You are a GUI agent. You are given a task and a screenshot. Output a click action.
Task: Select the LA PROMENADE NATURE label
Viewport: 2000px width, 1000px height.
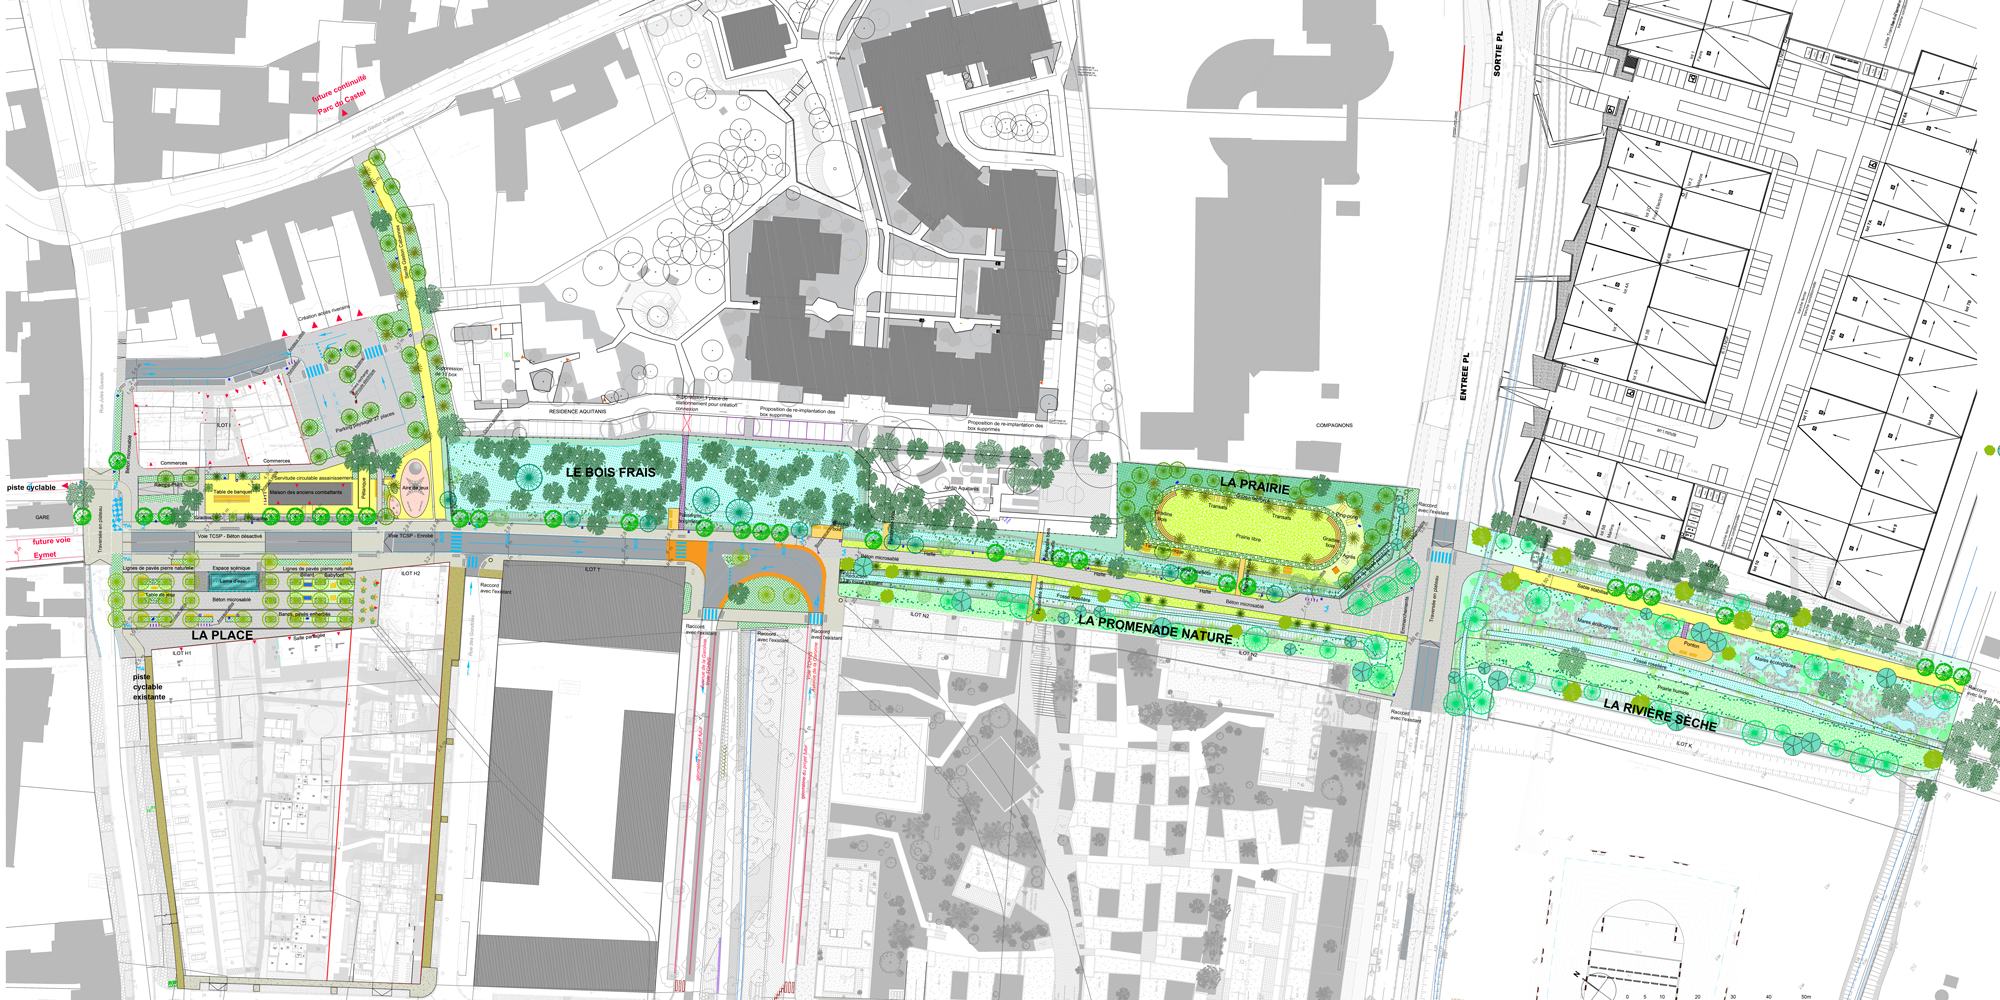pos(1155,628)
